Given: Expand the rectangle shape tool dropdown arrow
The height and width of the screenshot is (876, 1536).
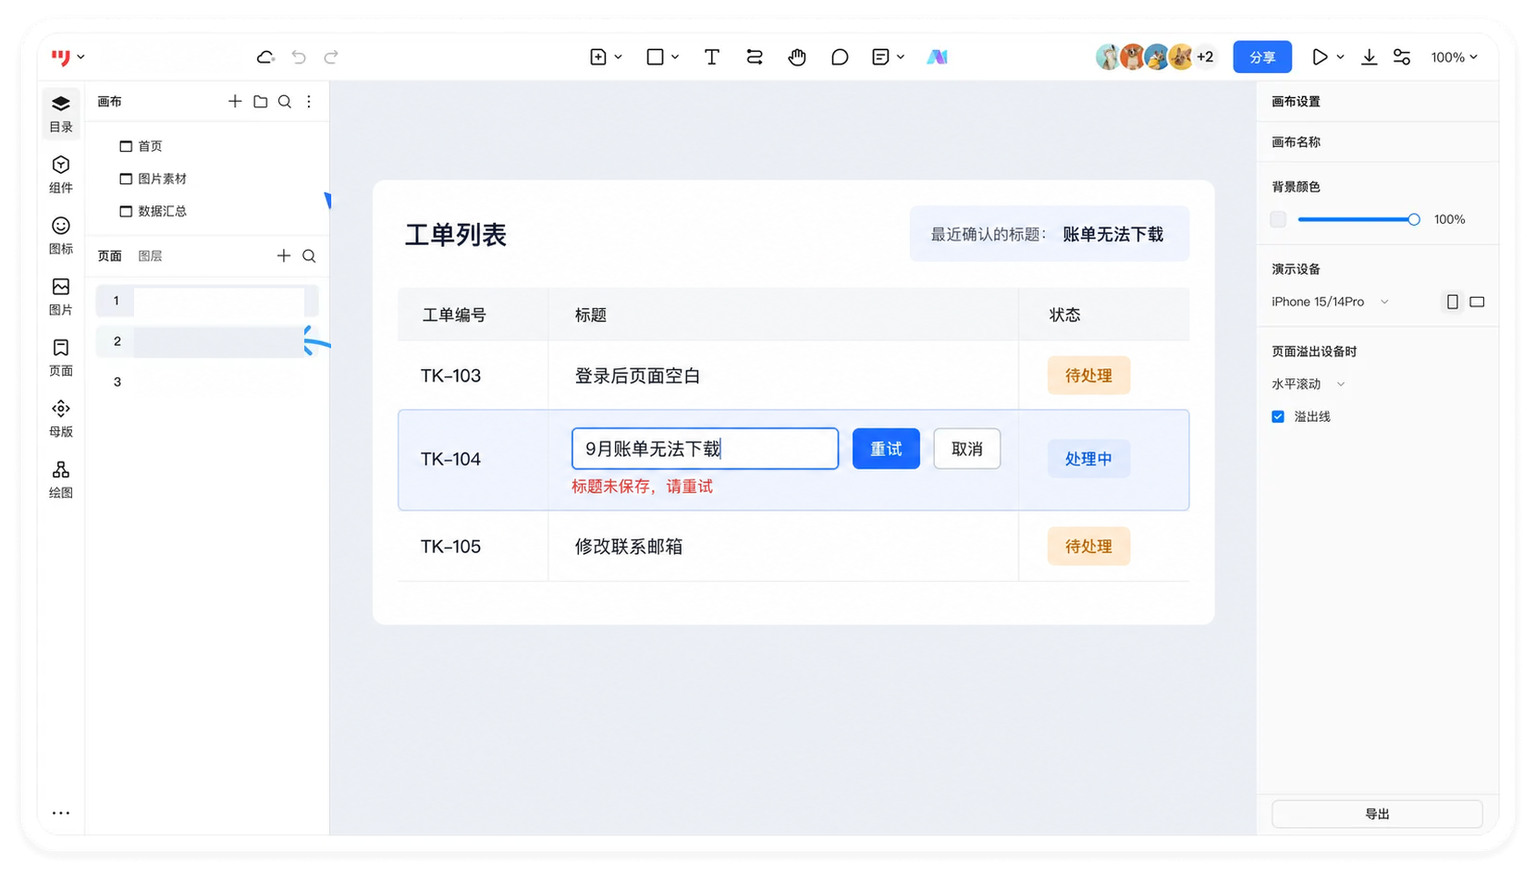Looking at the screenshot, I should [x=676, y=57].
